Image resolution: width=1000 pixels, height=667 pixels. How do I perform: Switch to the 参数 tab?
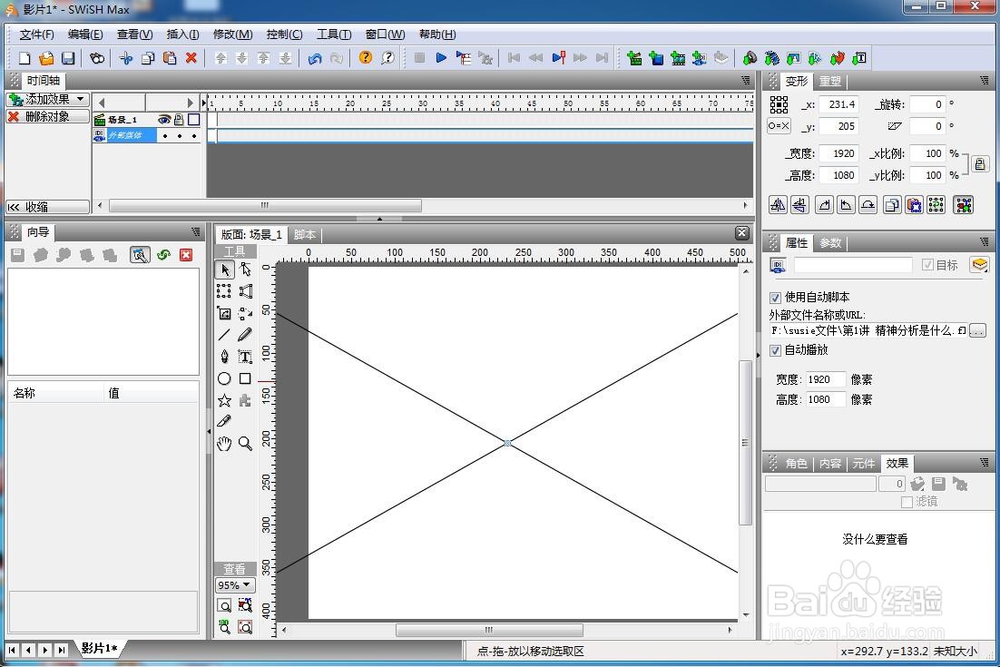click(x=830, y=243)
